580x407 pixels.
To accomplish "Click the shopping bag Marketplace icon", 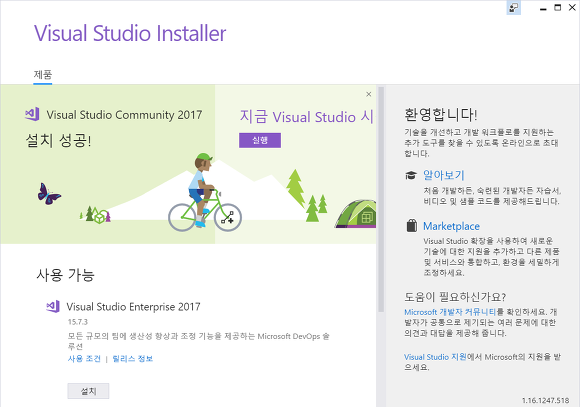I will tap(411, 226).
